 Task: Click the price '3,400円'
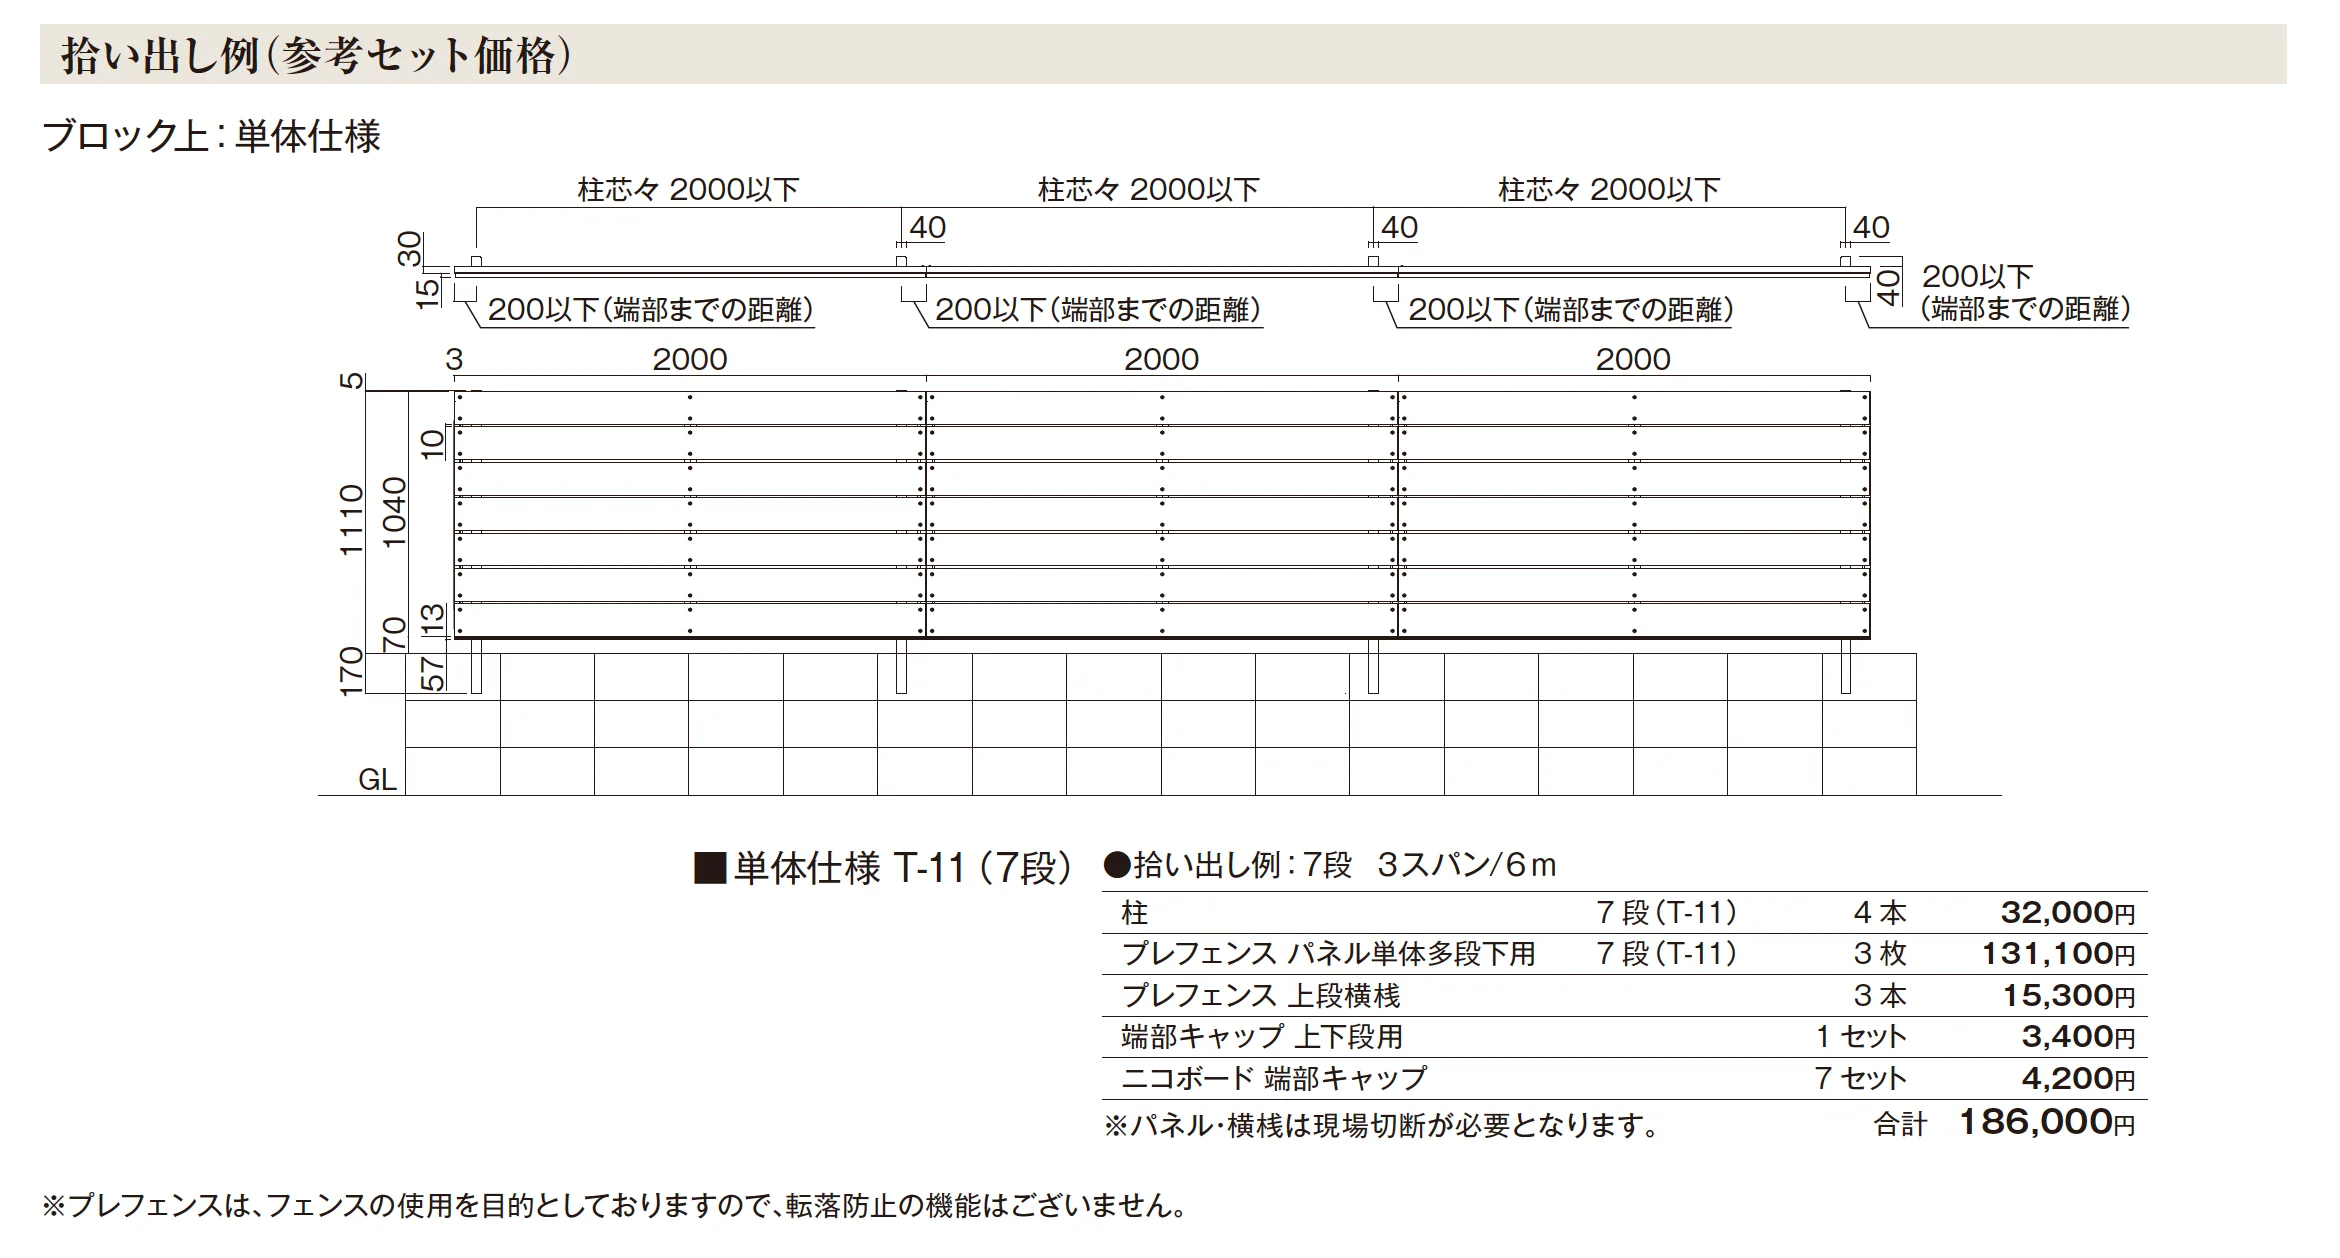2078,1037
